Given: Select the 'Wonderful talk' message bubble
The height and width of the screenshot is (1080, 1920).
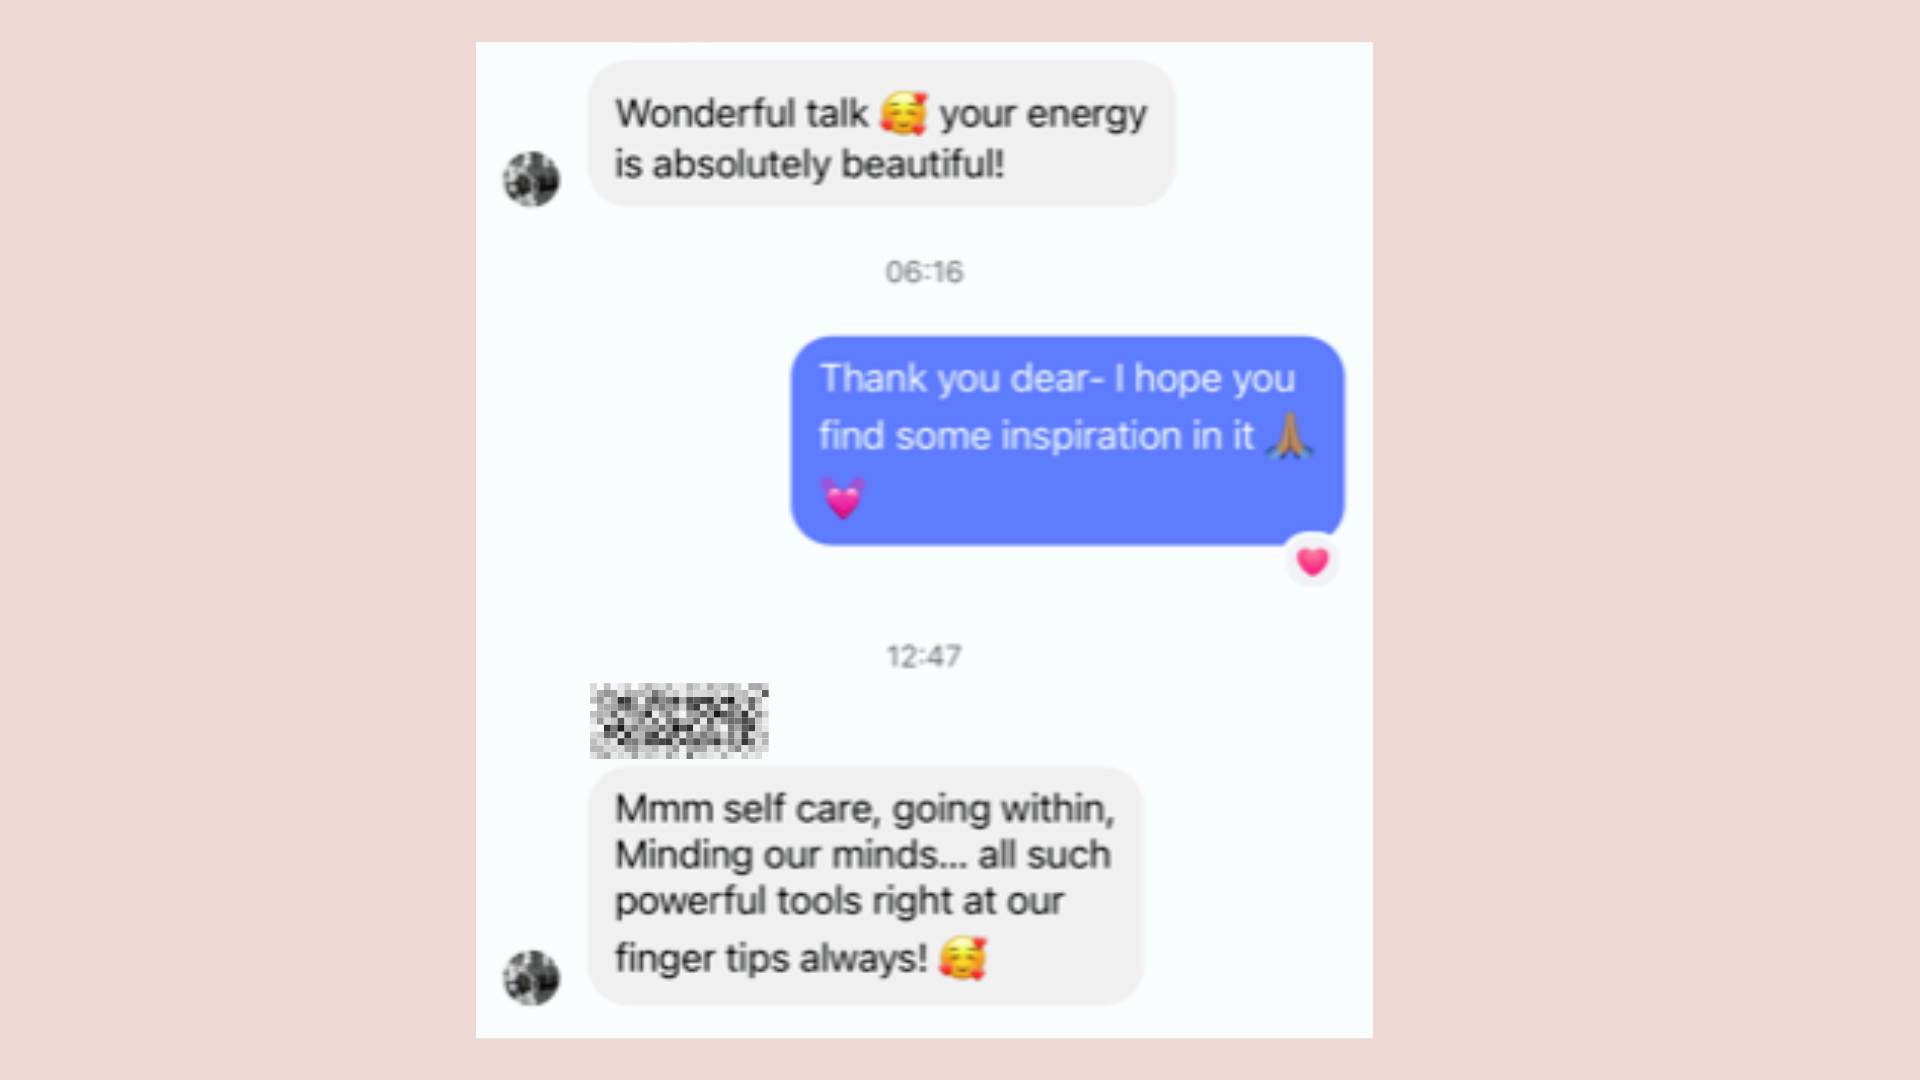Looking at the screenshot, I should tap(881, 134).
